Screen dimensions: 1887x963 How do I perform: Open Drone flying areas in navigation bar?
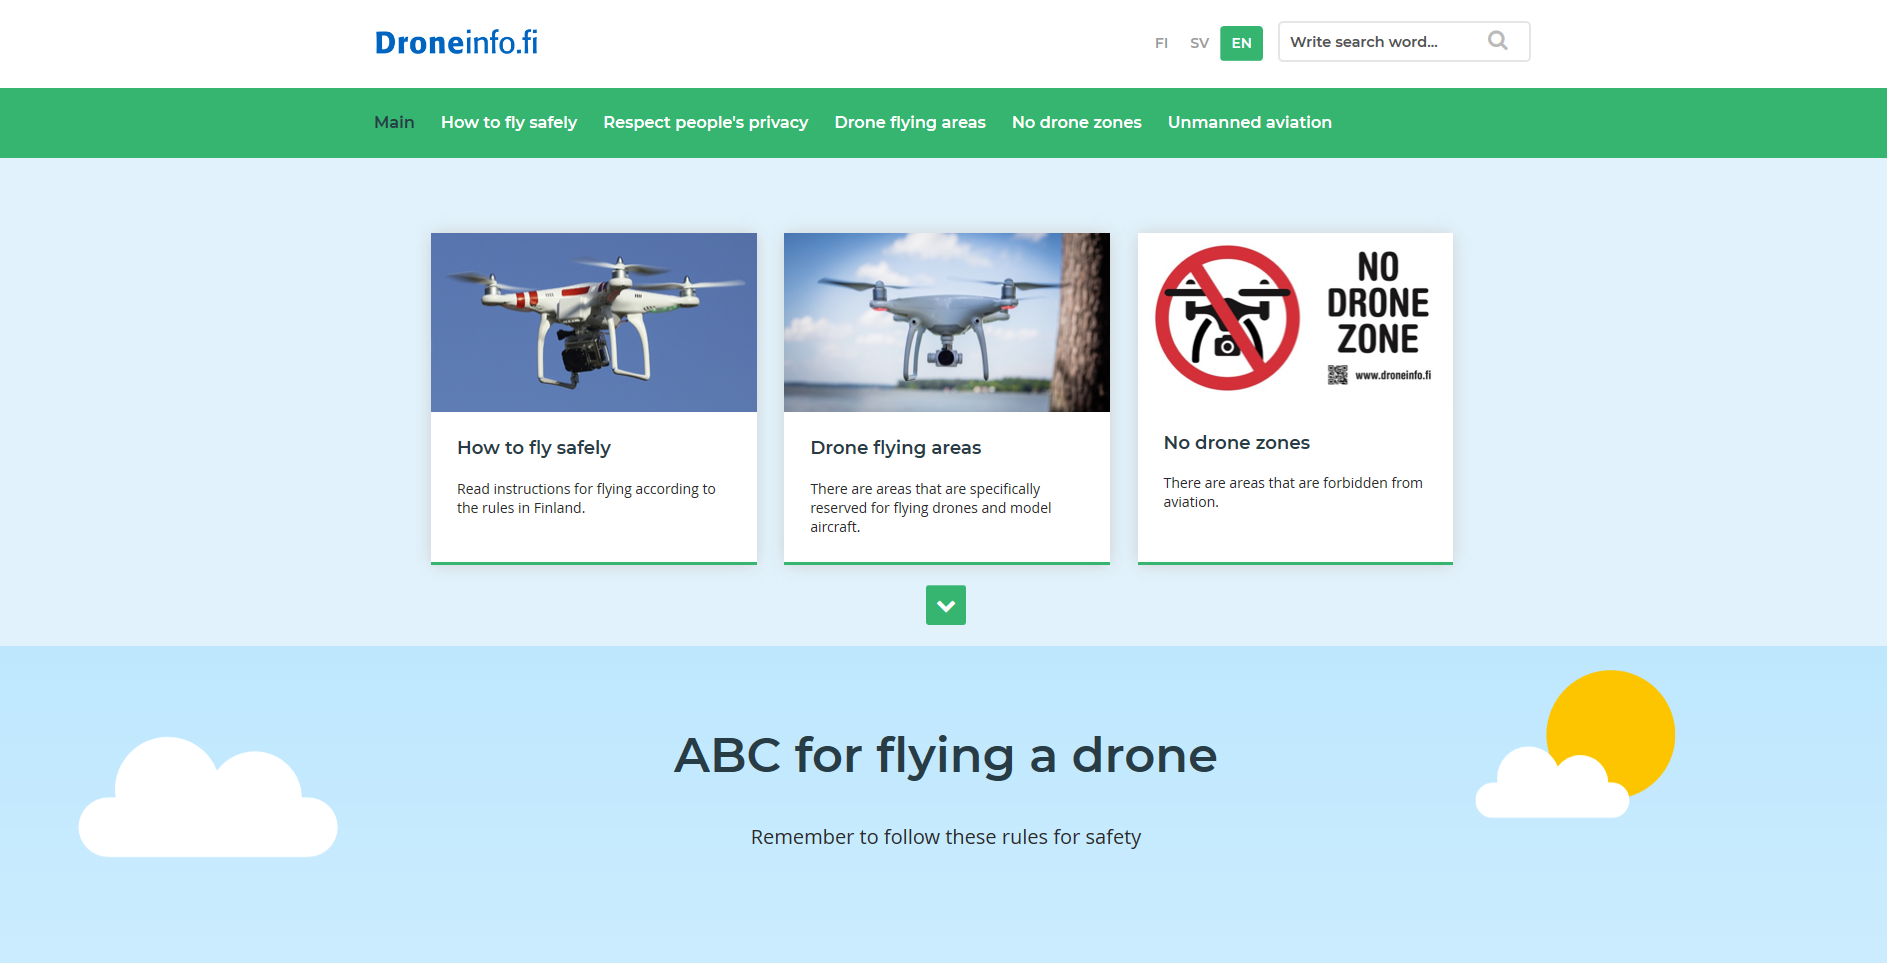point(910,122)
